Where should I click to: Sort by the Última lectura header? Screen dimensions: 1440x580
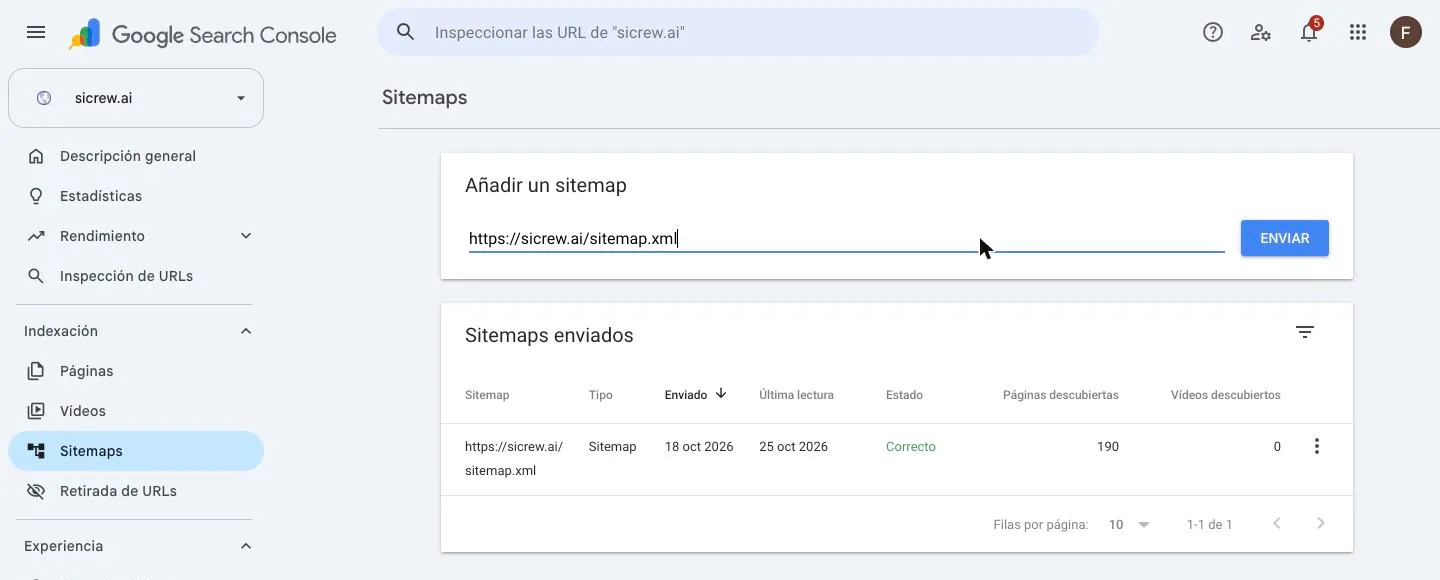[796, 395]
